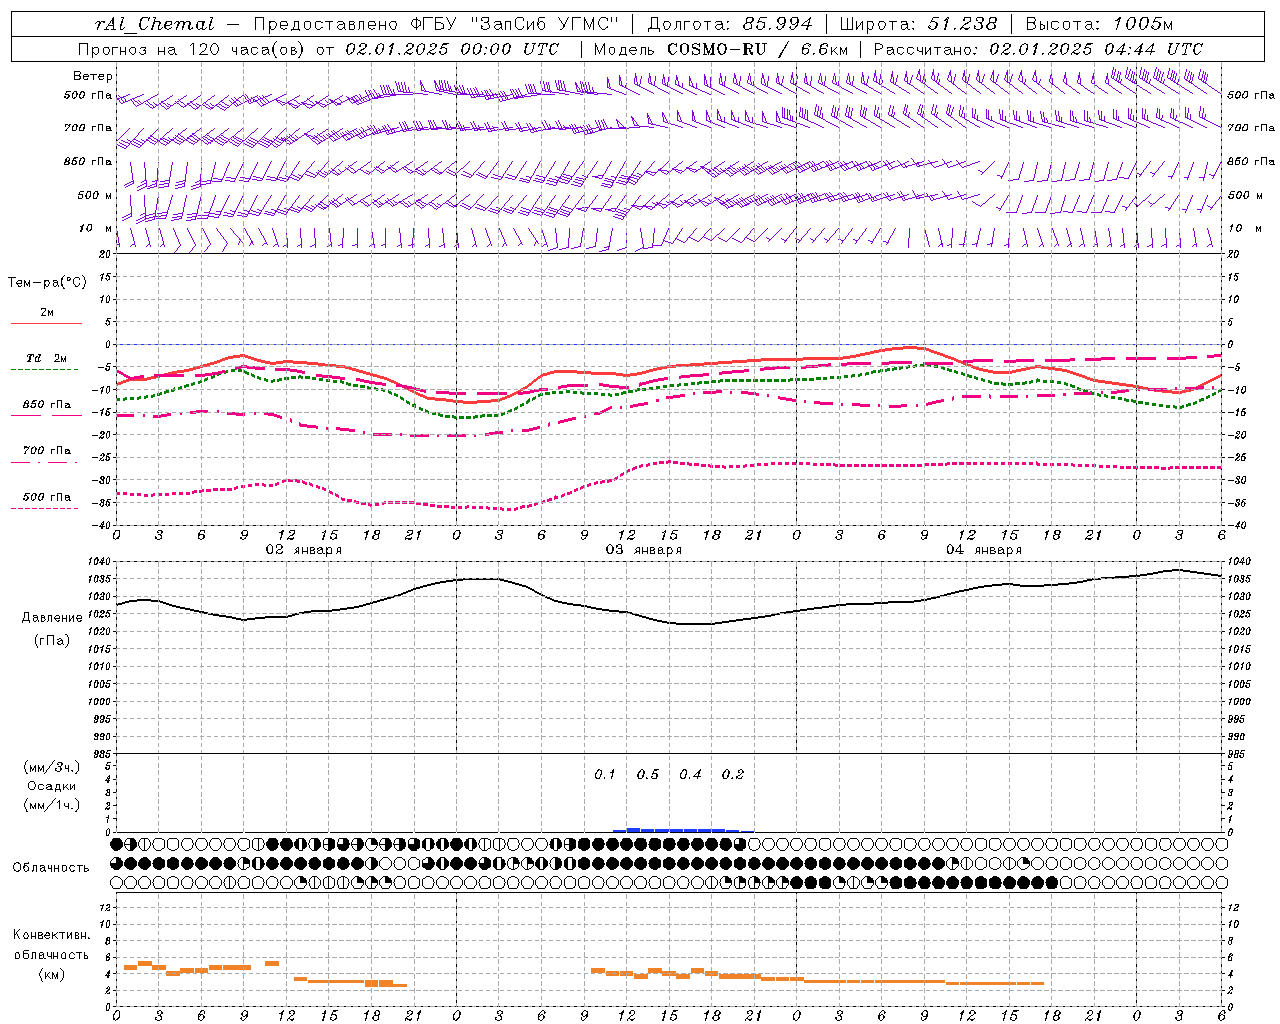
Task: Click the Конвективн. label text
Action: click(51, 935)
